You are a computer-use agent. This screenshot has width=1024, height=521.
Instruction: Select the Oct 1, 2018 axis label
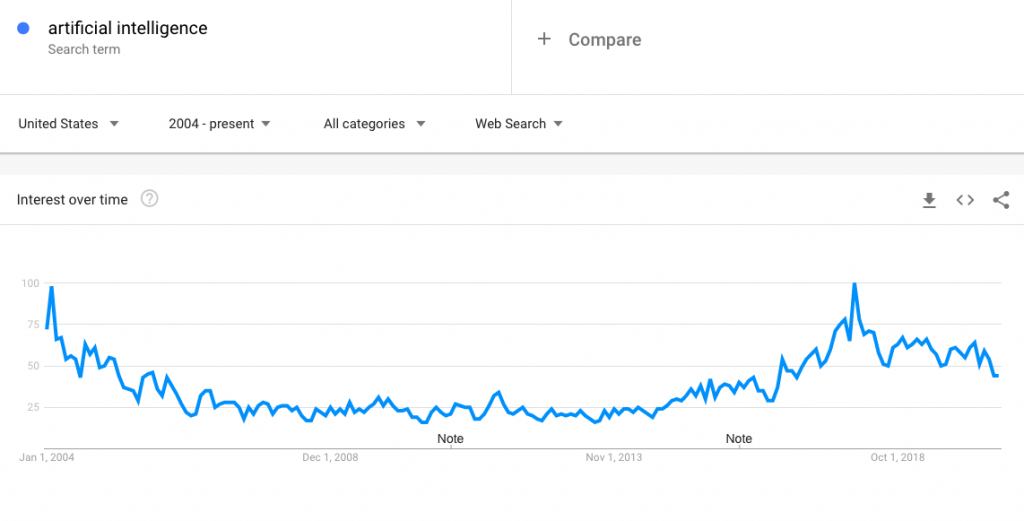897,458
